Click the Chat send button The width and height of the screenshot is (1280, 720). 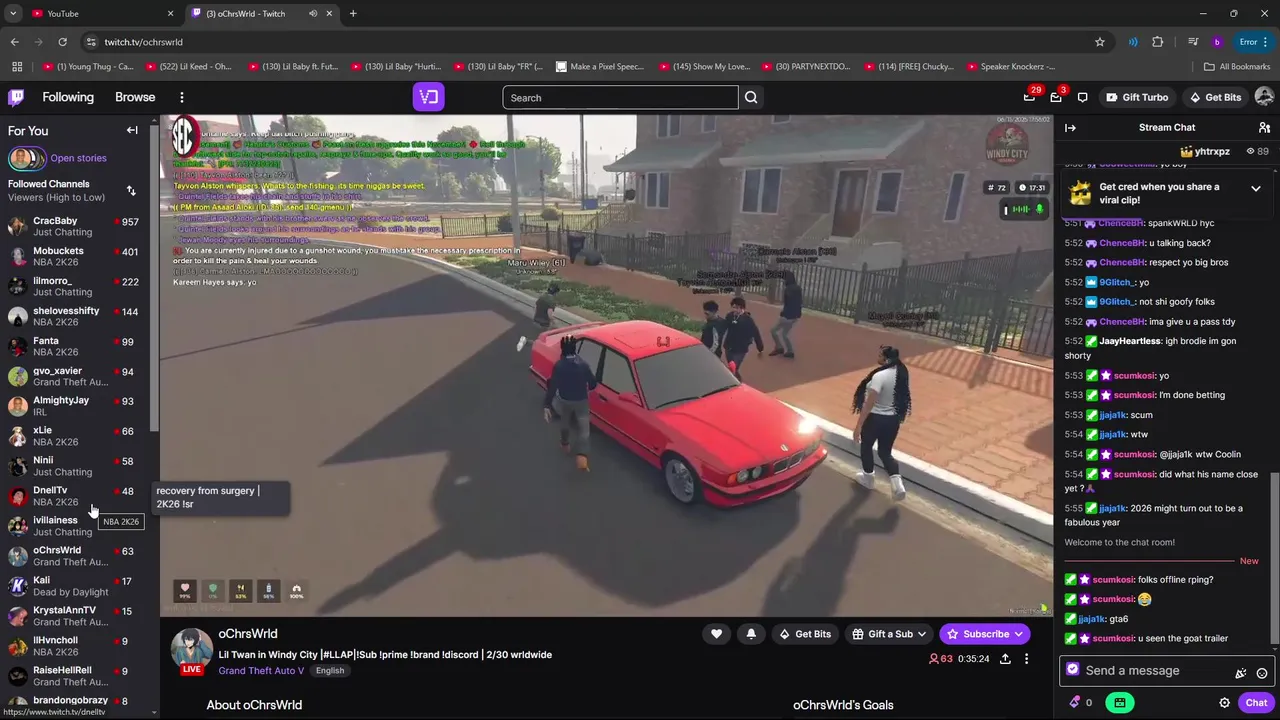[1256, 702]
